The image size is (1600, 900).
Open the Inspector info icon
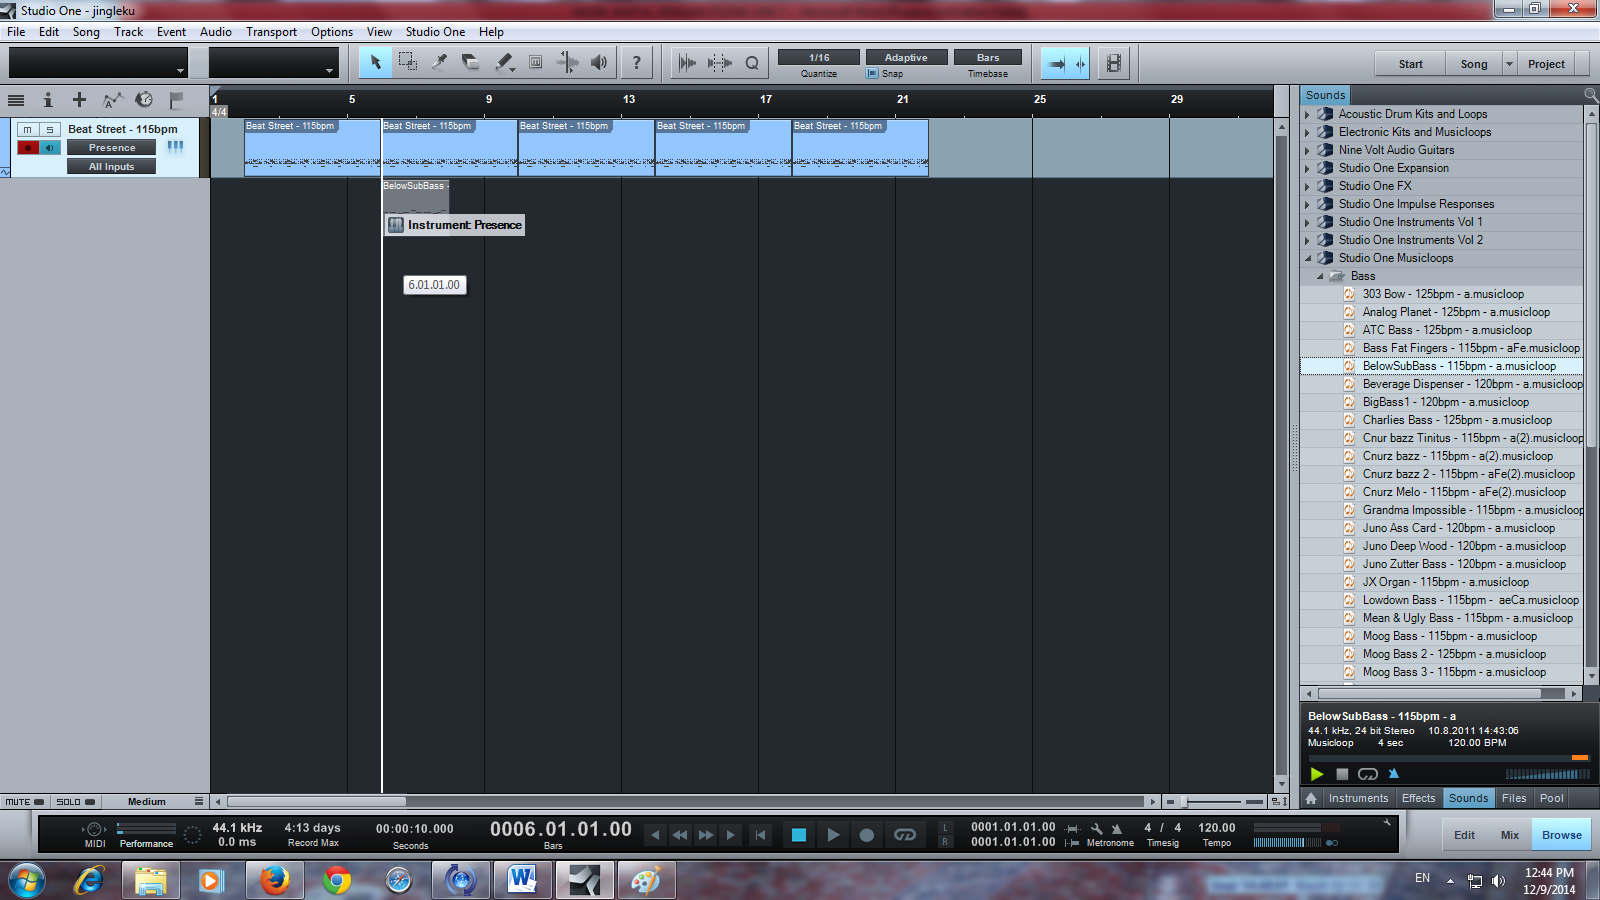click(47, 100)
